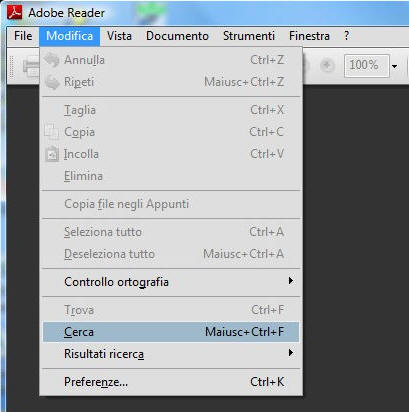Click the Ripeti redo arrow icon

[x=52, y=82]
